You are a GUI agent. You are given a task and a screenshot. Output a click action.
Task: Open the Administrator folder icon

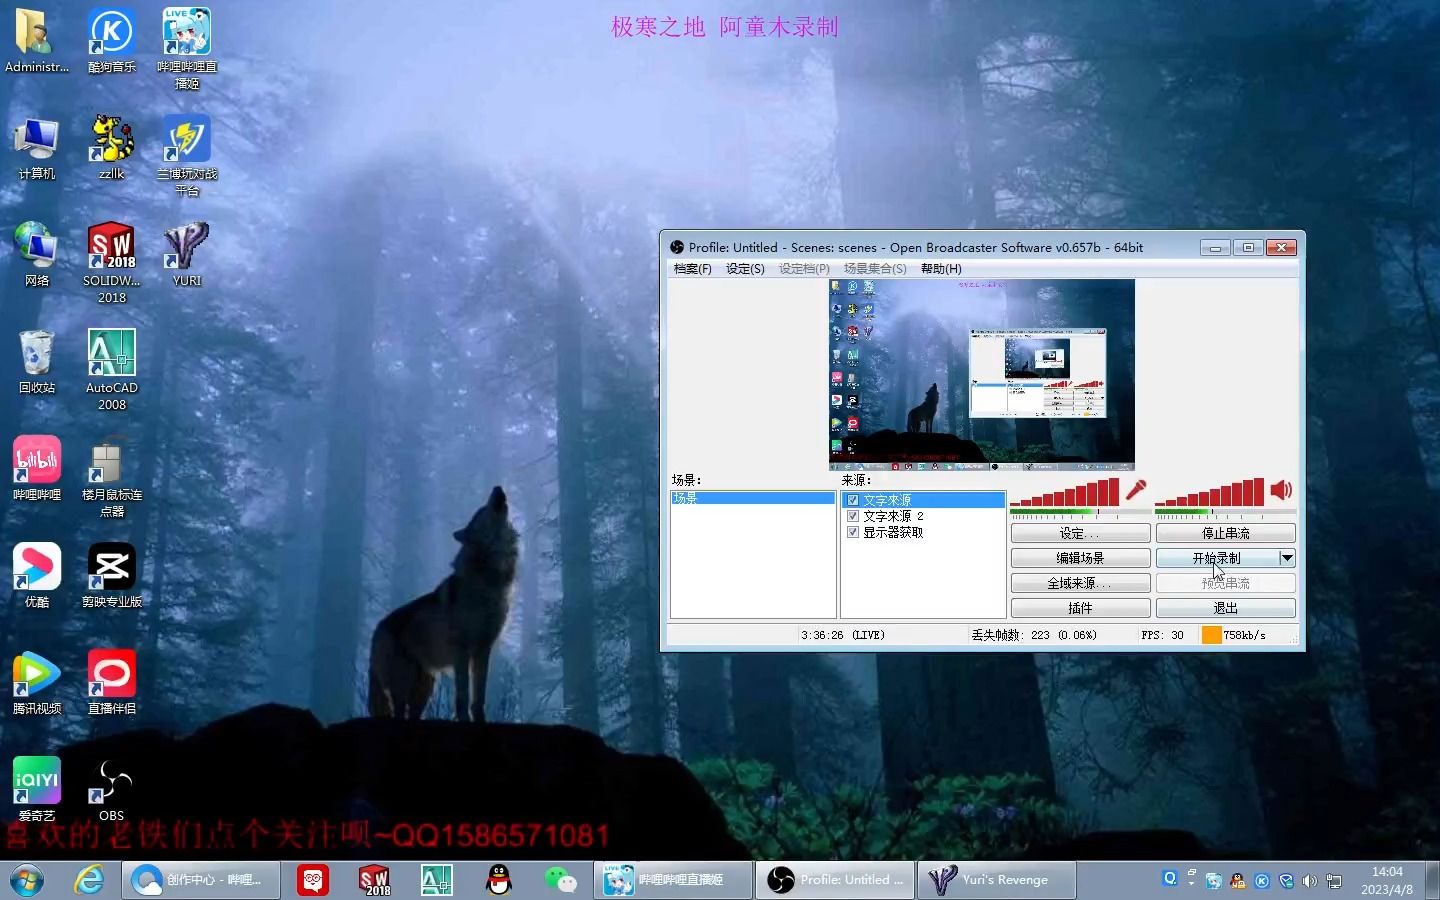[37, 42]
